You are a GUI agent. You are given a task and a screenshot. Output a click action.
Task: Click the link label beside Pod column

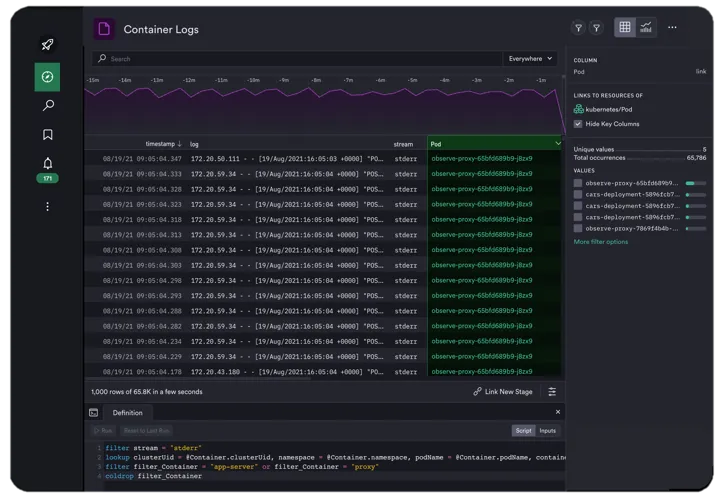pyautogui.click(x=701, y=72)
